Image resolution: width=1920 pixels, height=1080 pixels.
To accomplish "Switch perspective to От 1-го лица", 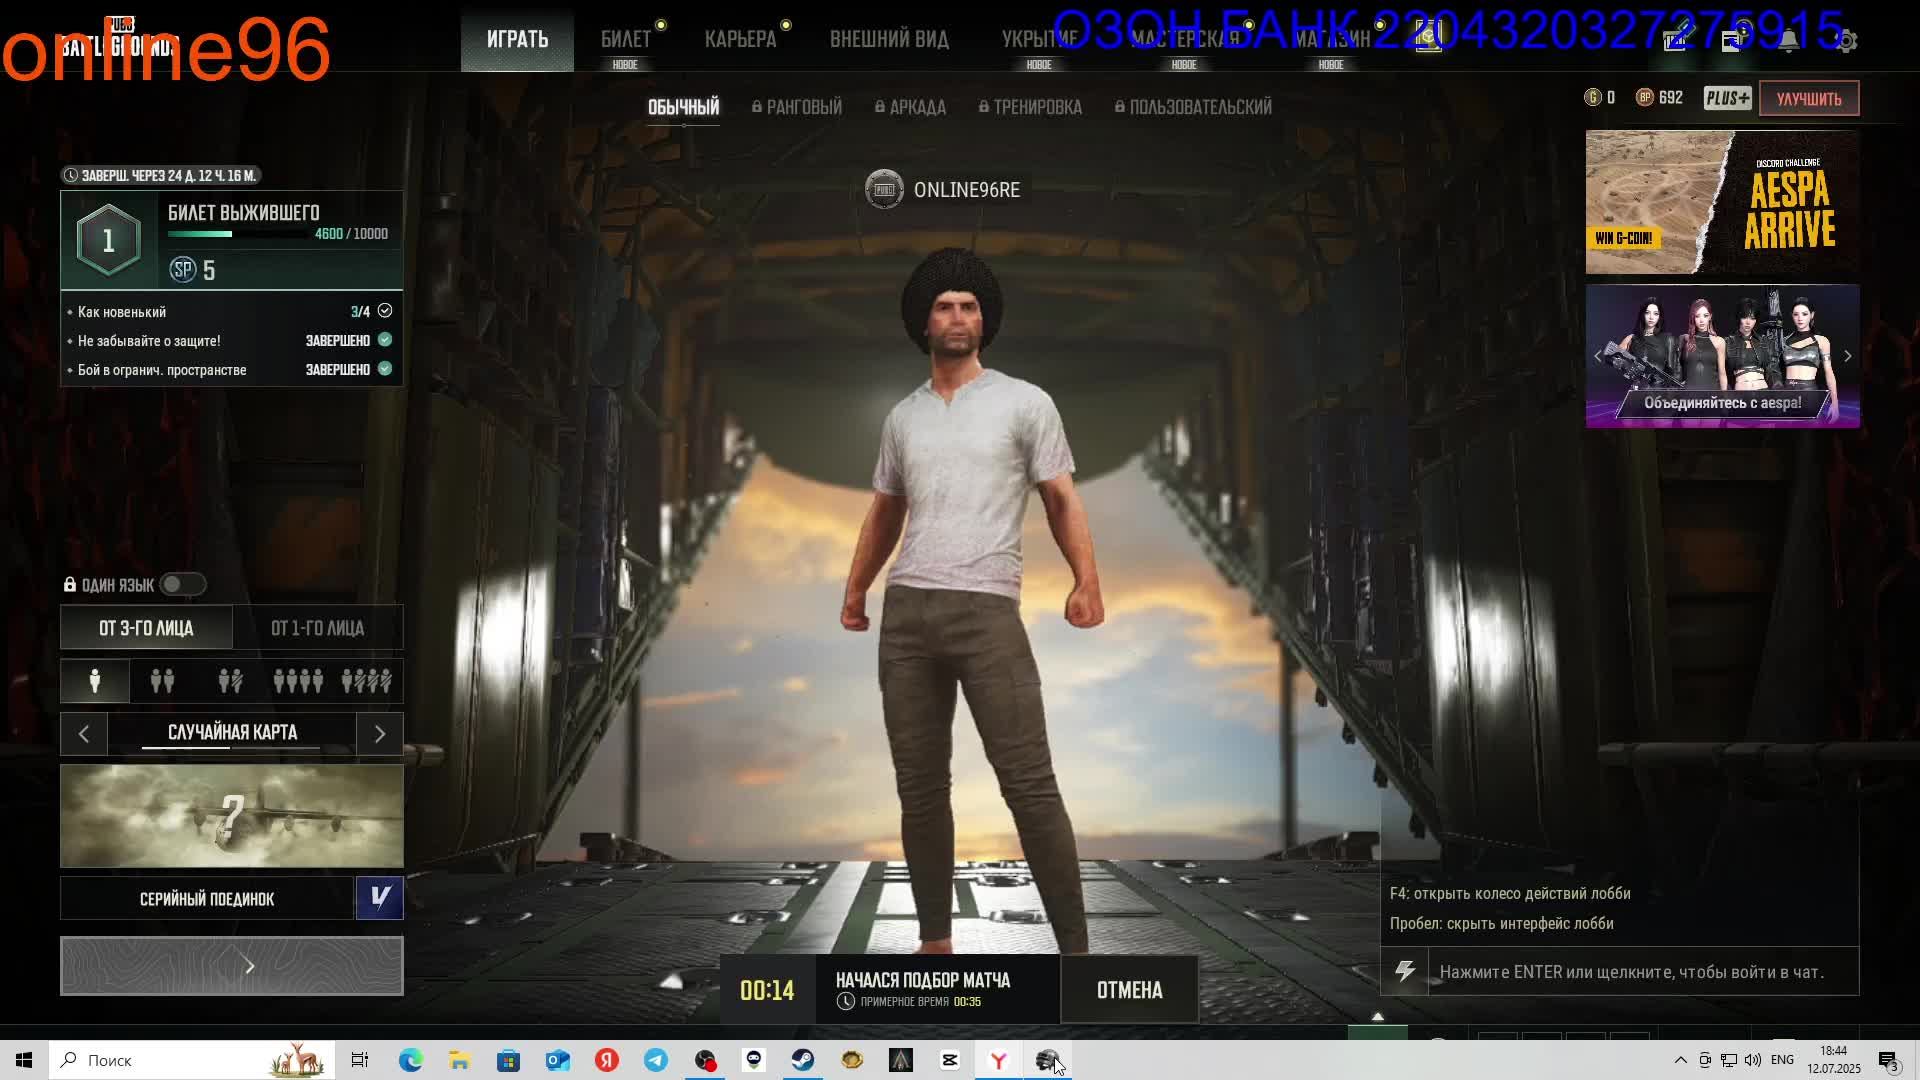I will (317, 628).
